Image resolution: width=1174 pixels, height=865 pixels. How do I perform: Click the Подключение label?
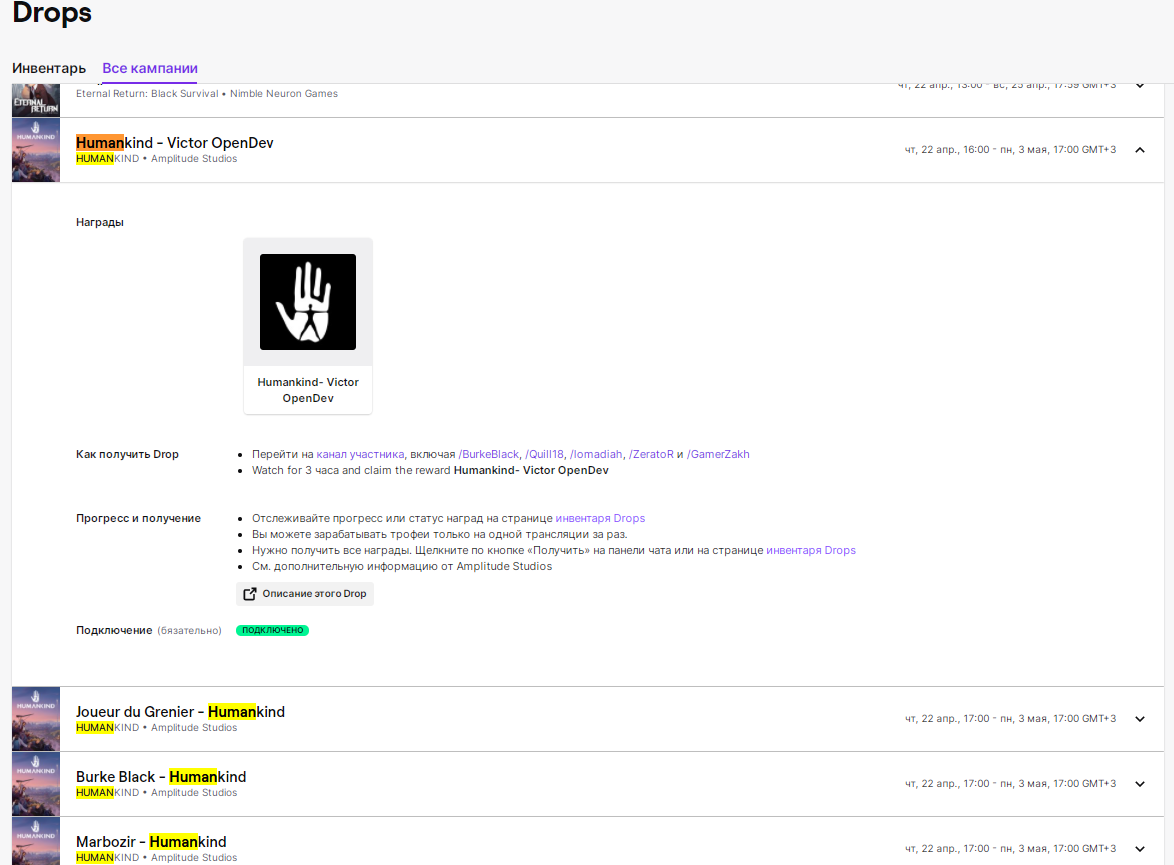point(114,631)
